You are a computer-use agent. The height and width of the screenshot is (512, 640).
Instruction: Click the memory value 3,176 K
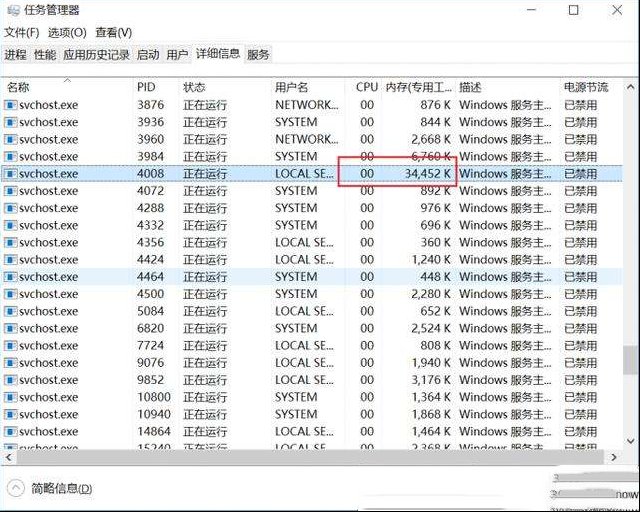[x=431, y=380]
